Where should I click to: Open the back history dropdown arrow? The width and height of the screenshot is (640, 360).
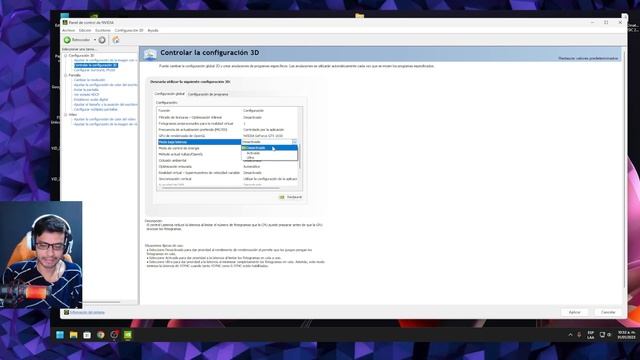pyautogui.click(x=95, y=40)
